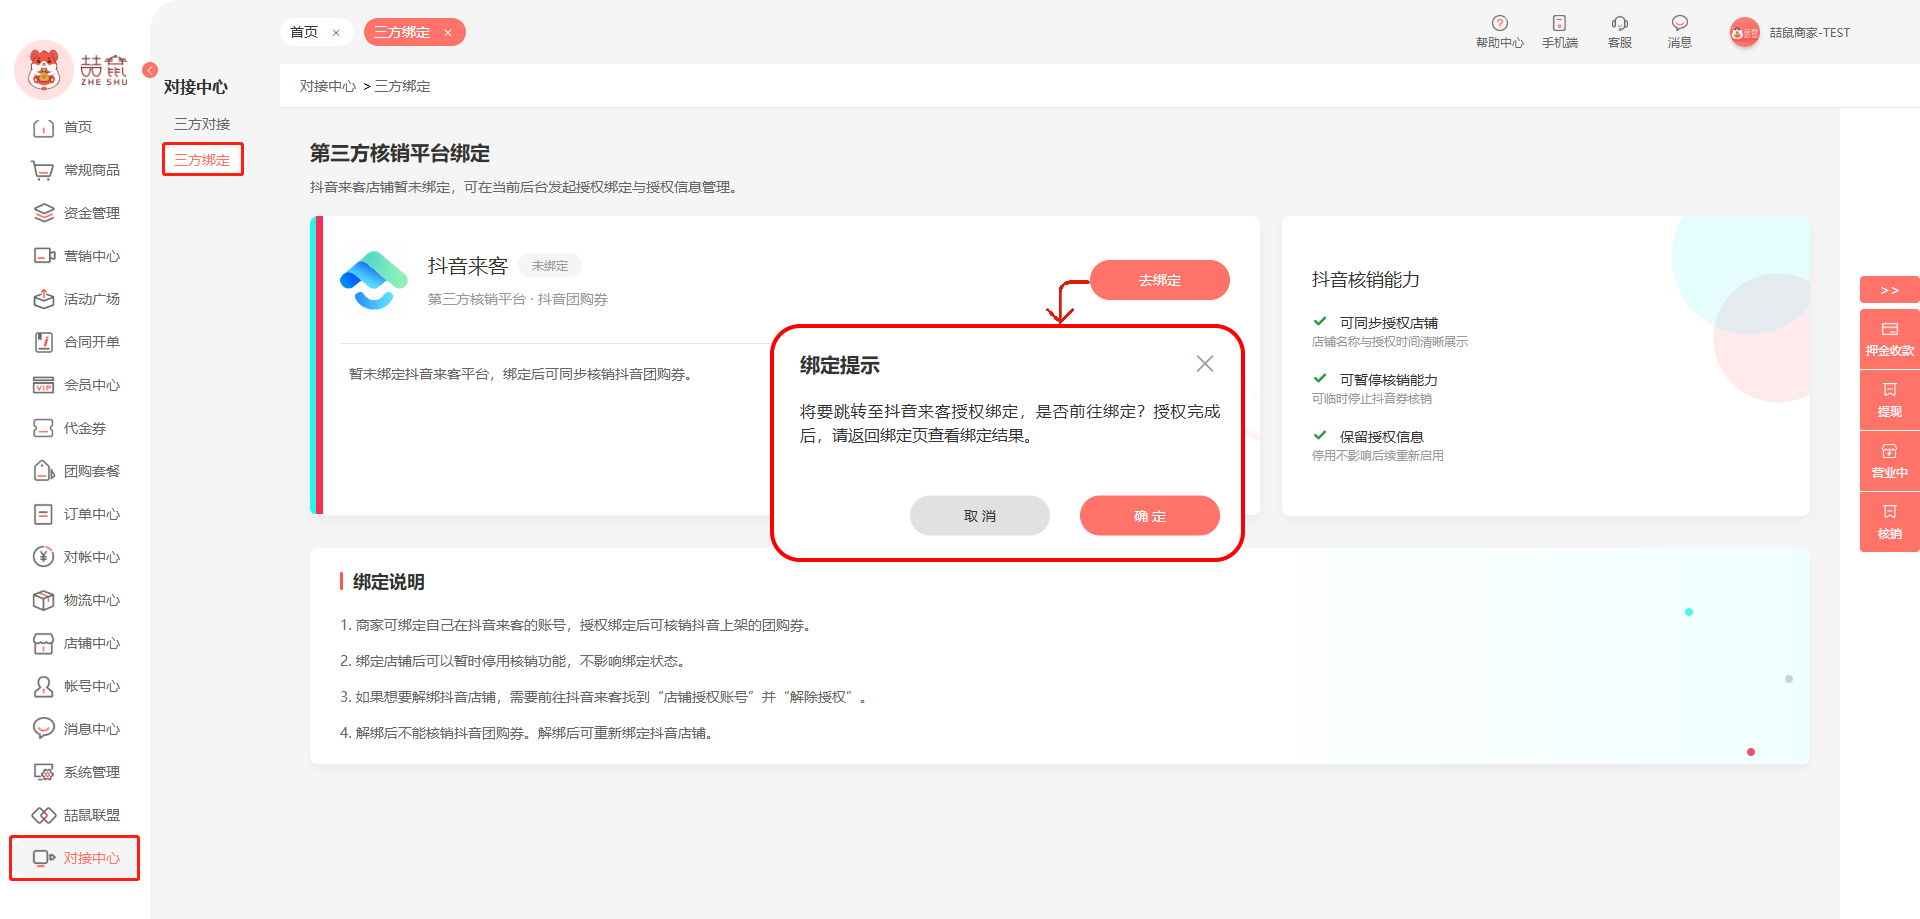The width and height of the screenshot is (1920, 919).
Task: Close the 三方绑定 page tab
Action: pyautogui.click(x=448, y=33)
